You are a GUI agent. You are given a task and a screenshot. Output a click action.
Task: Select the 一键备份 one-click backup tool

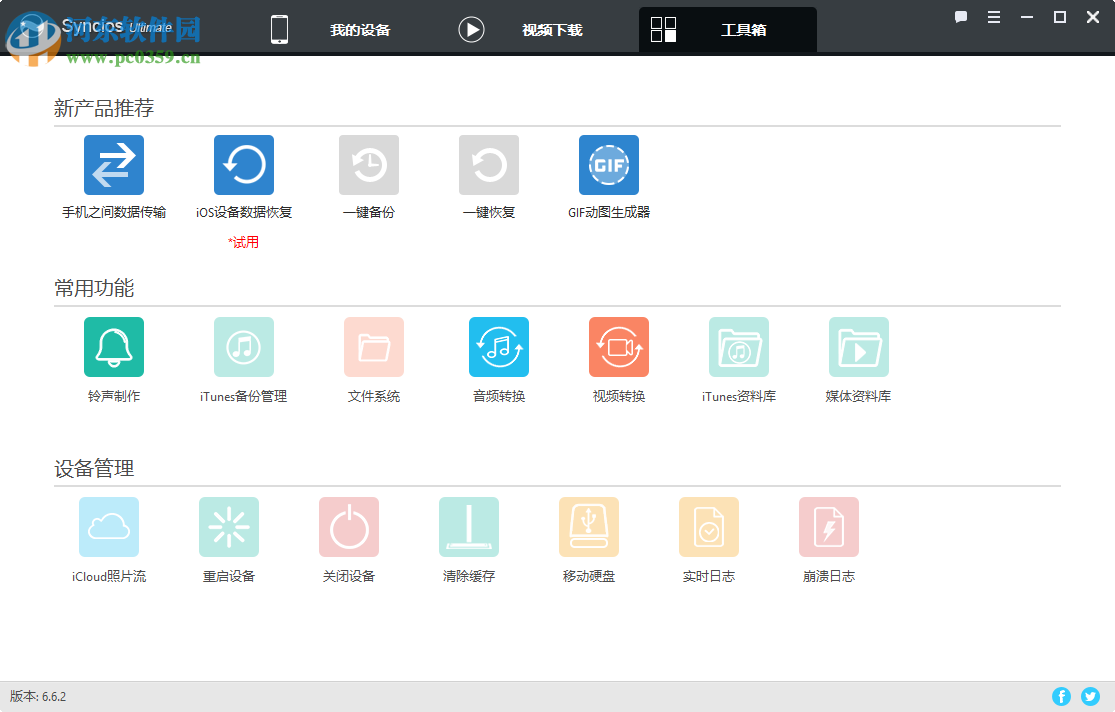coord(368,164)
